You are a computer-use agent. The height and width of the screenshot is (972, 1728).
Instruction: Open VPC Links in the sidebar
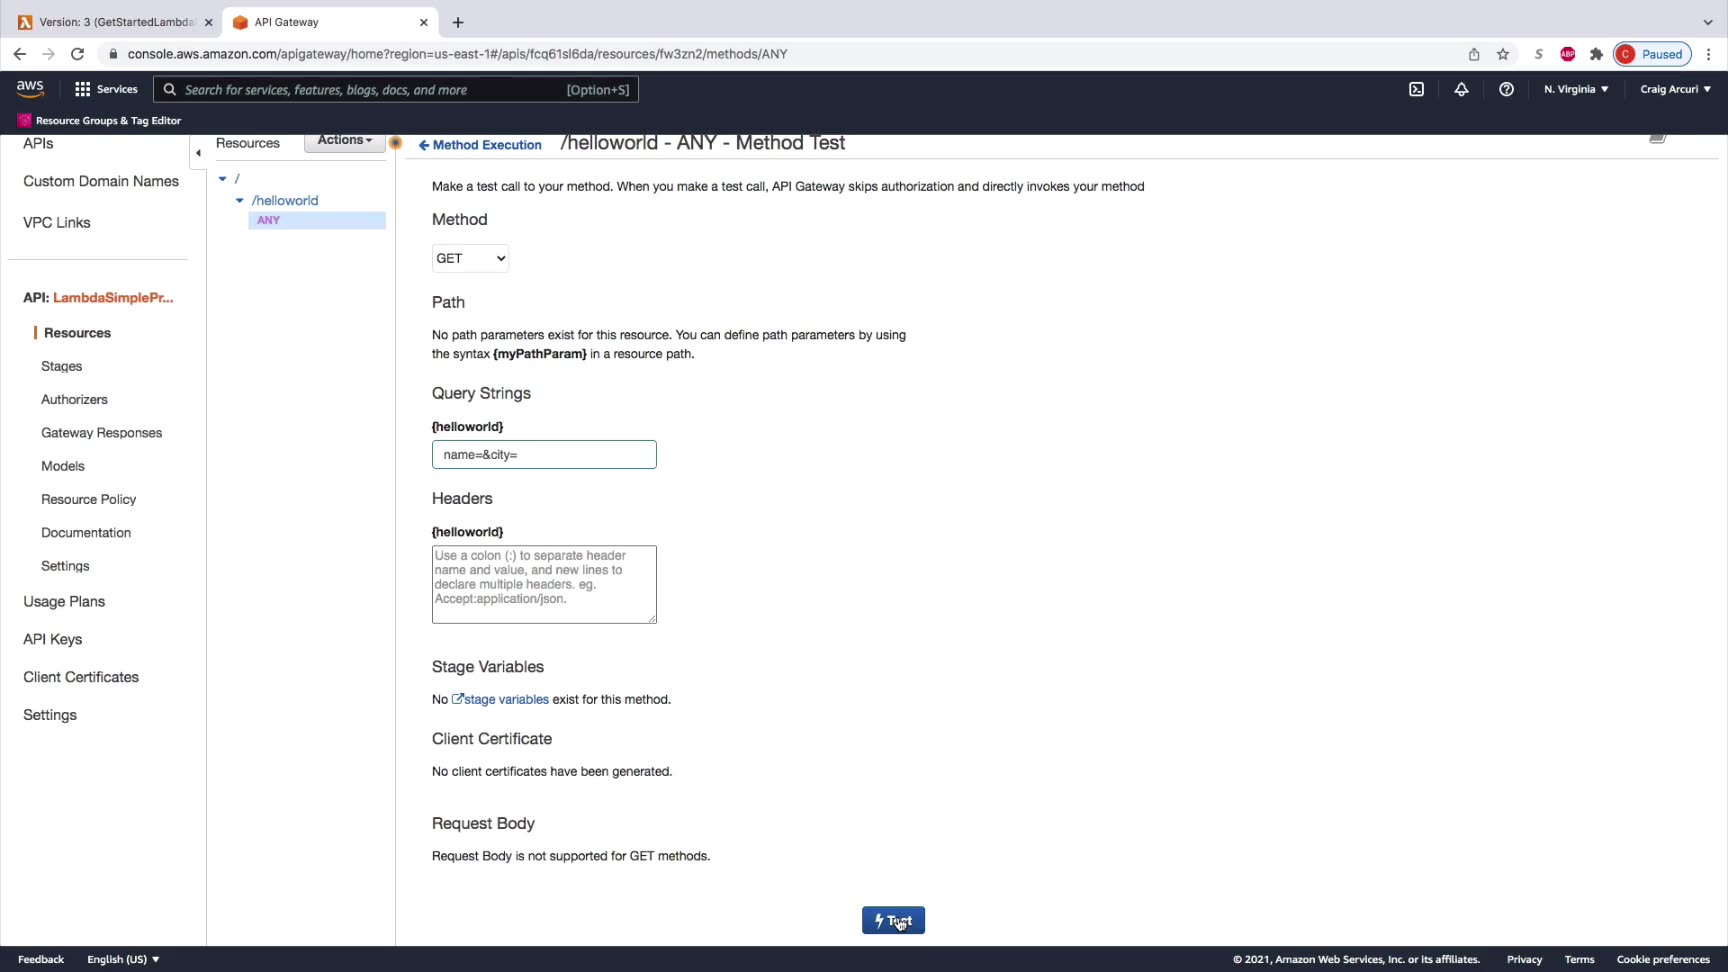point(57,222)
